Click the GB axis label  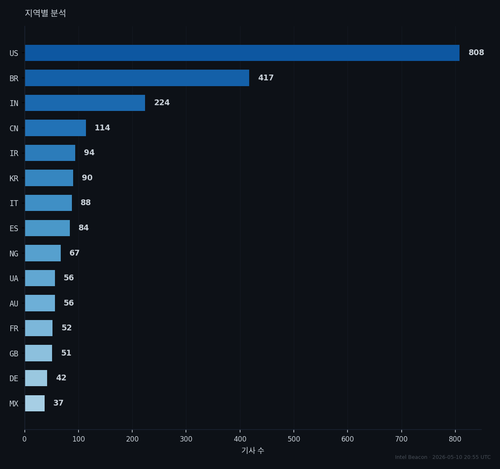tap(14, 354)
